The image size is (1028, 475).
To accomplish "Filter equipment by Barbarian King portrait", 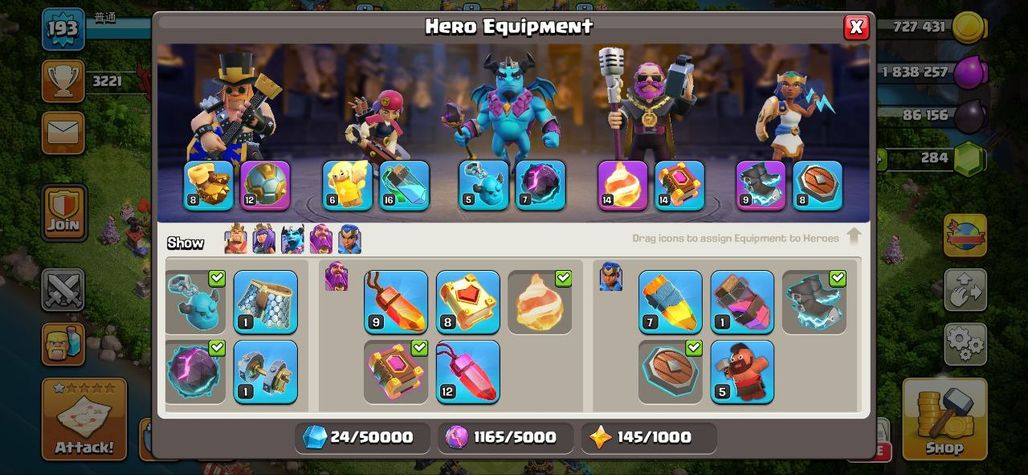I will click(x=236, y=238).
